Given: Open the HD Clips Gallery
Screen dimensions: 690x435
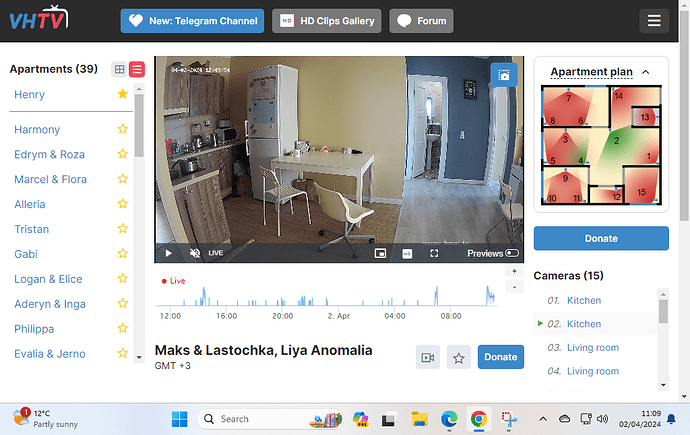Looking at the screenshot, I should 326,20.
